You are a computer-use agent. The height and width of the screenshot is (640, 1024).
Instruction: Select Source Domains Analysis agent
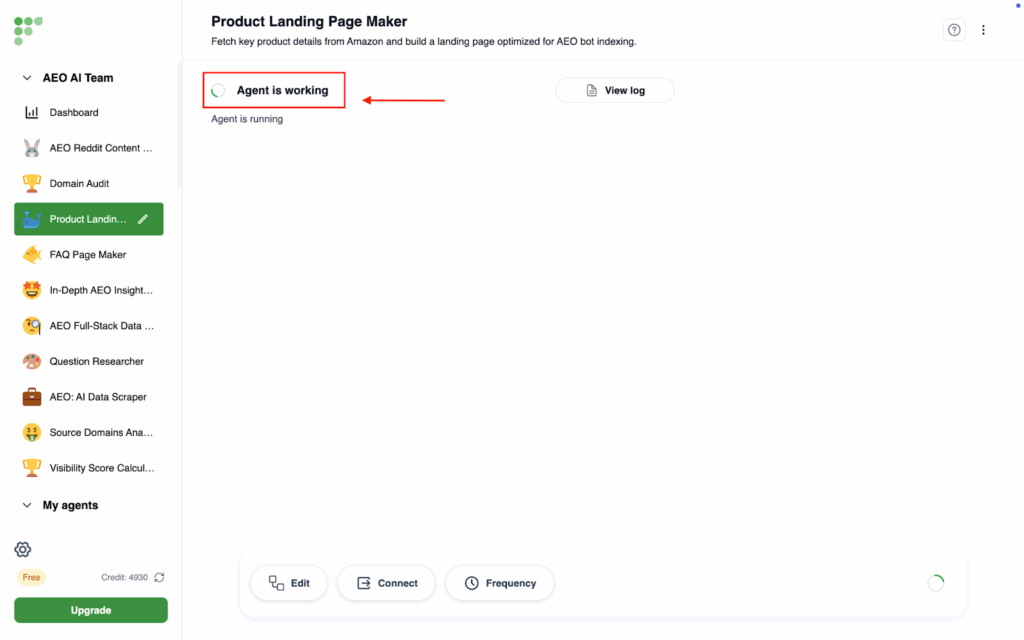point(101,432)
